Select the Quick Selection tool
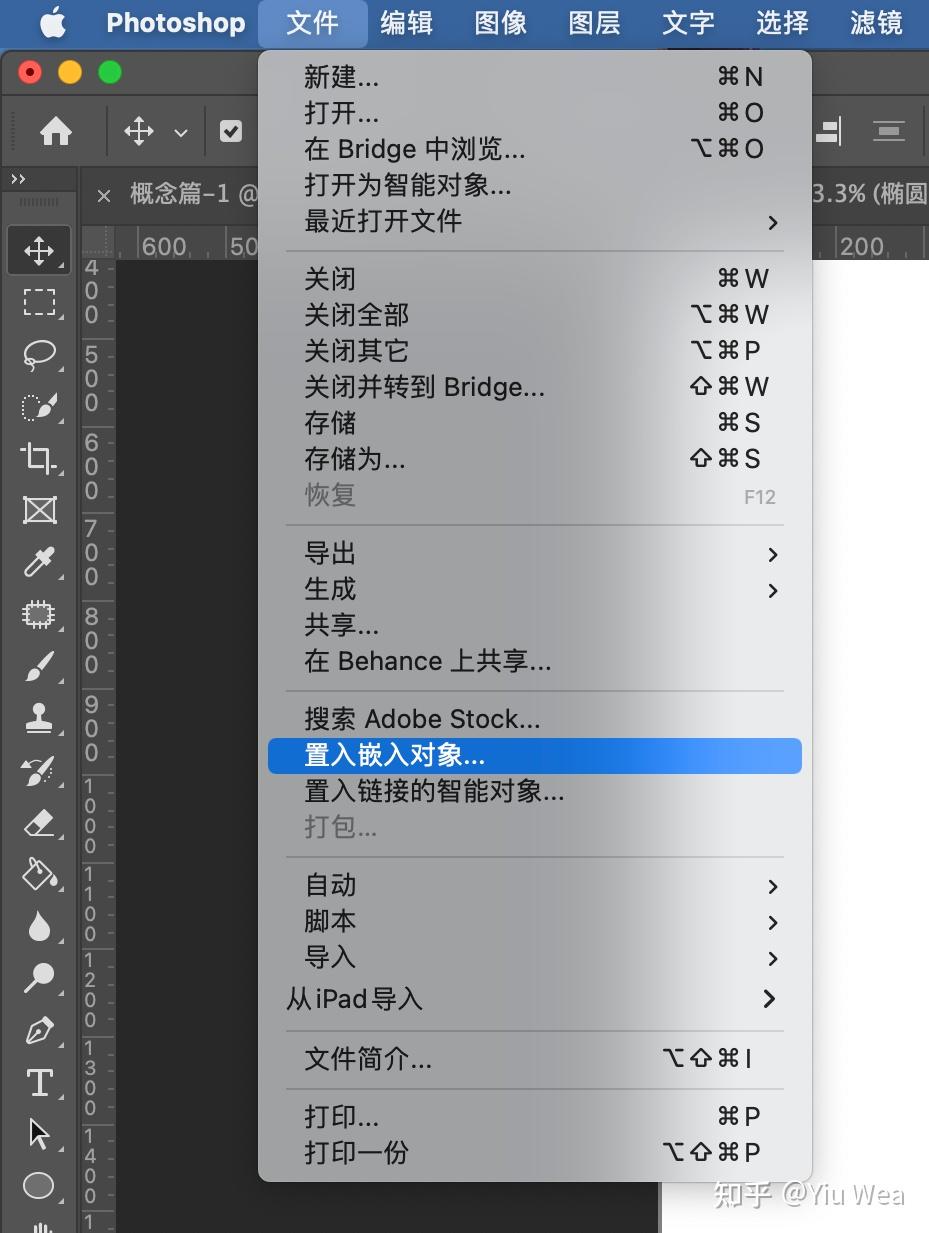Image resolution: width=929 pixels, height=1233 pixels. pos(39,406)
